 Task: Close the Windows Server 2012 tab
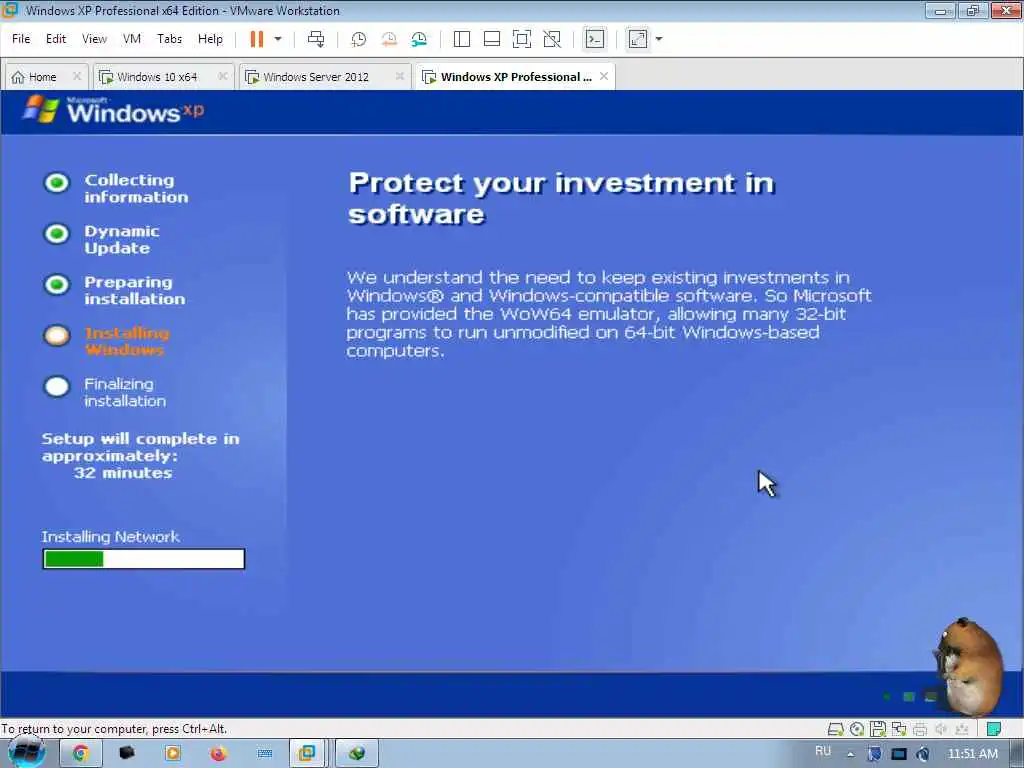coord(400,76)
